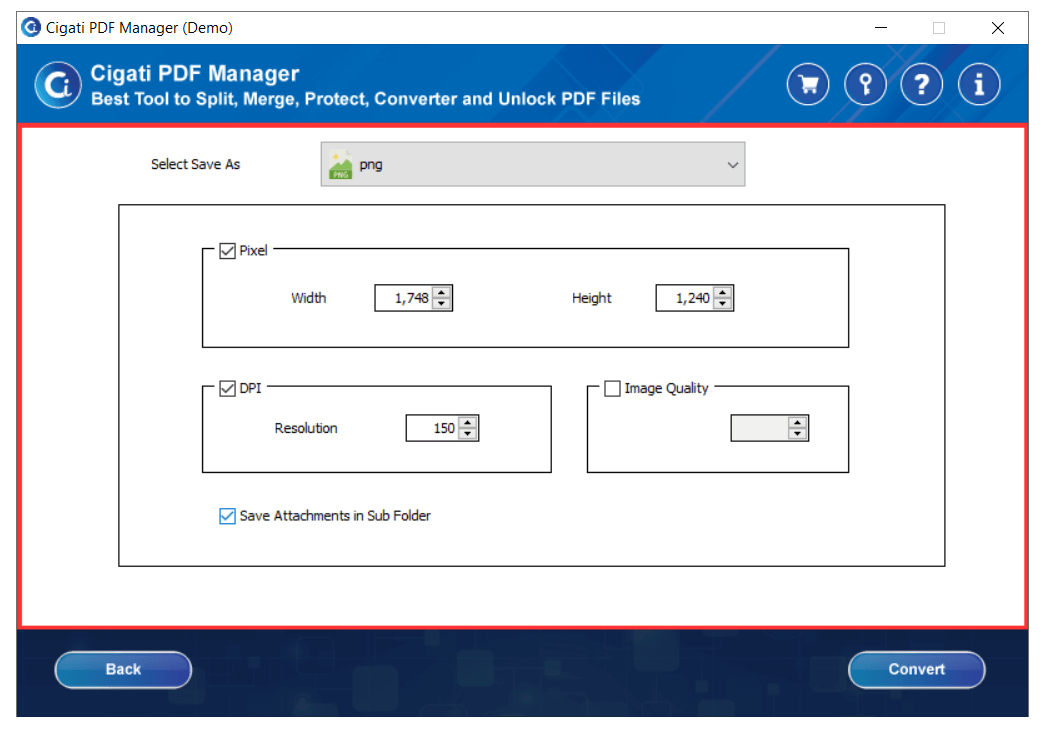
Task: Uncheck the Pixel checkbox
Action: pos(227,251)
